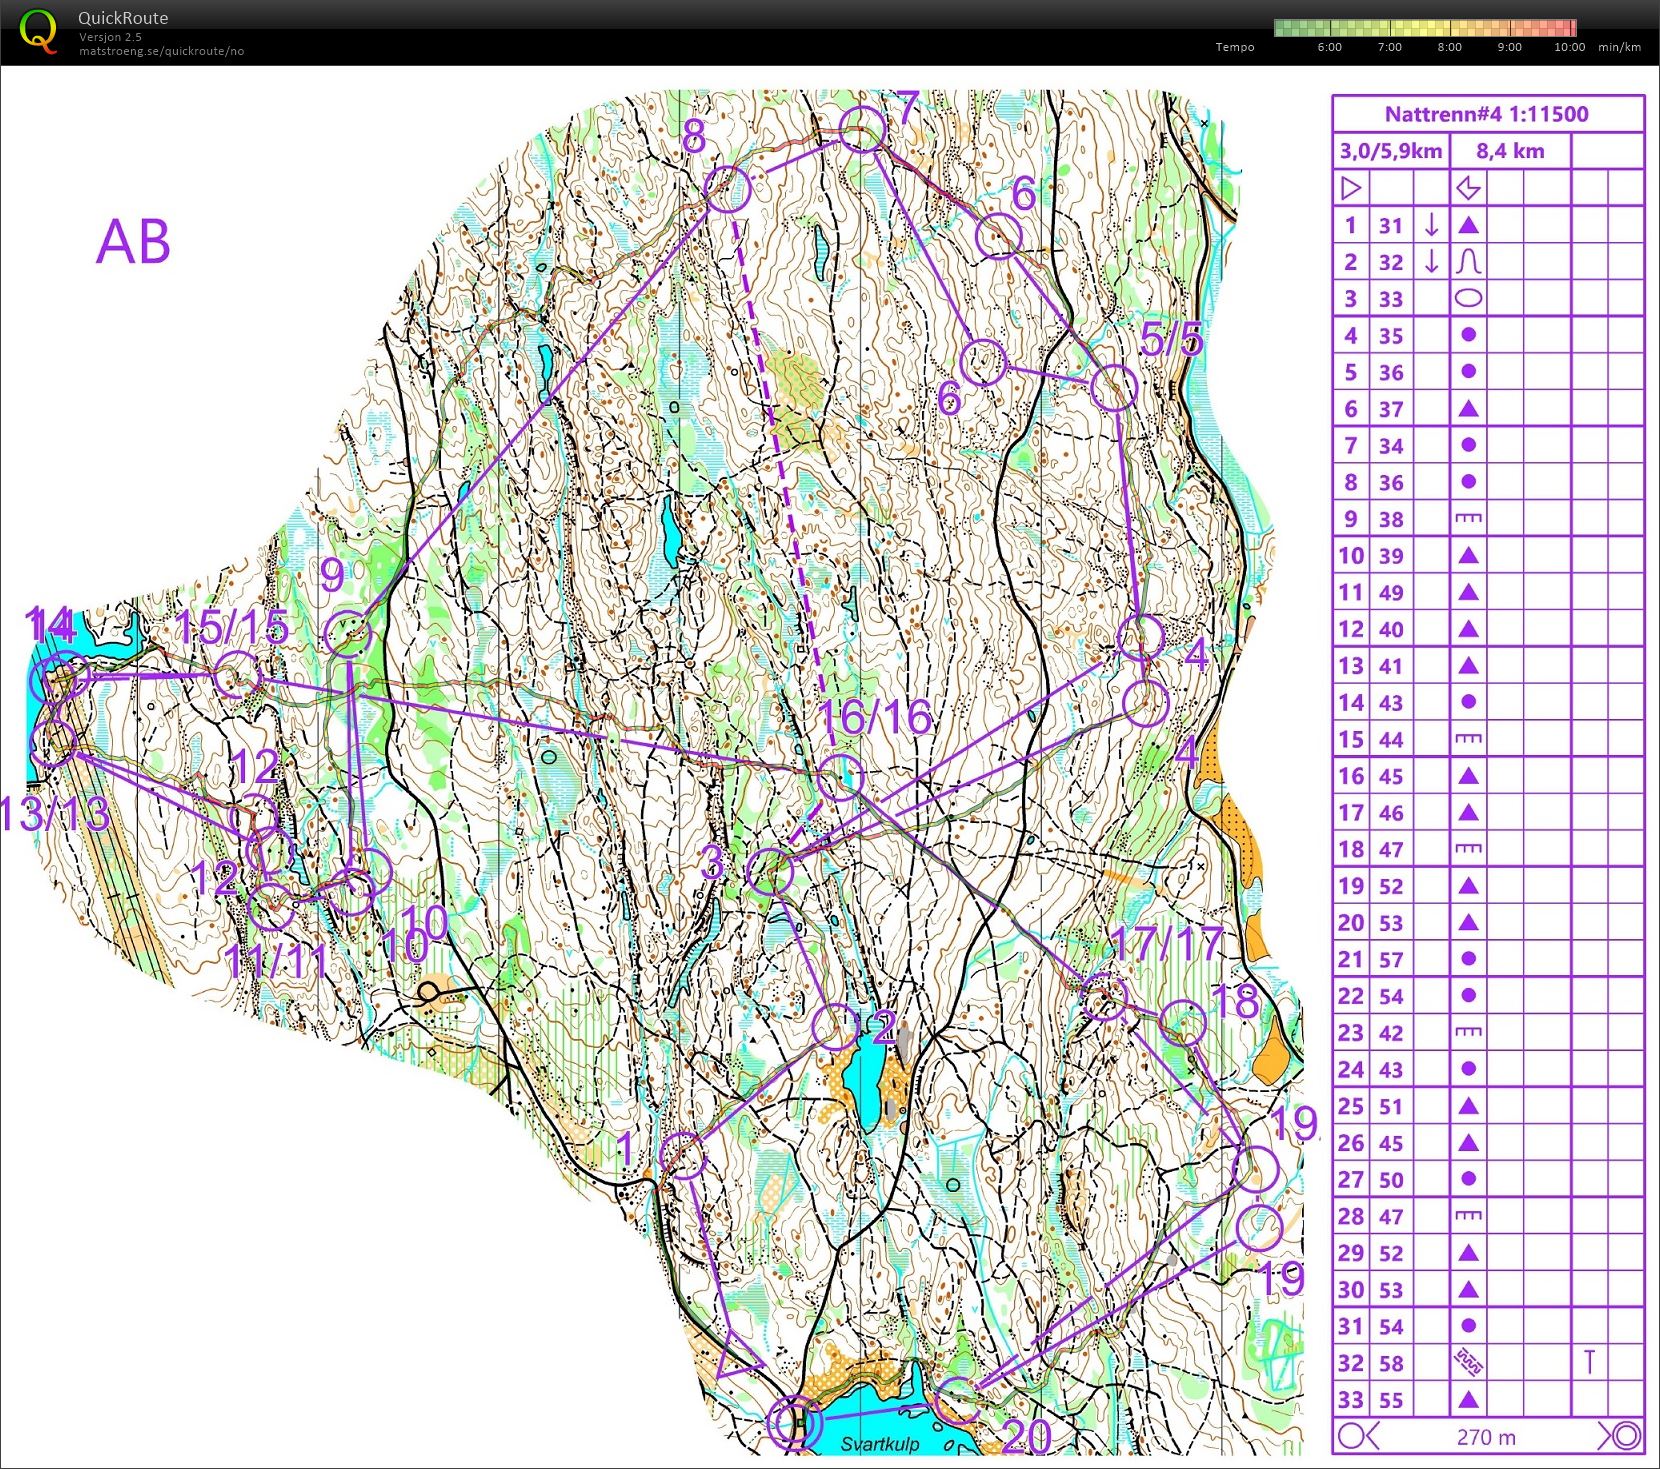
Task: Click control circle 7 on the map
Action: click(x=862, y=130)
